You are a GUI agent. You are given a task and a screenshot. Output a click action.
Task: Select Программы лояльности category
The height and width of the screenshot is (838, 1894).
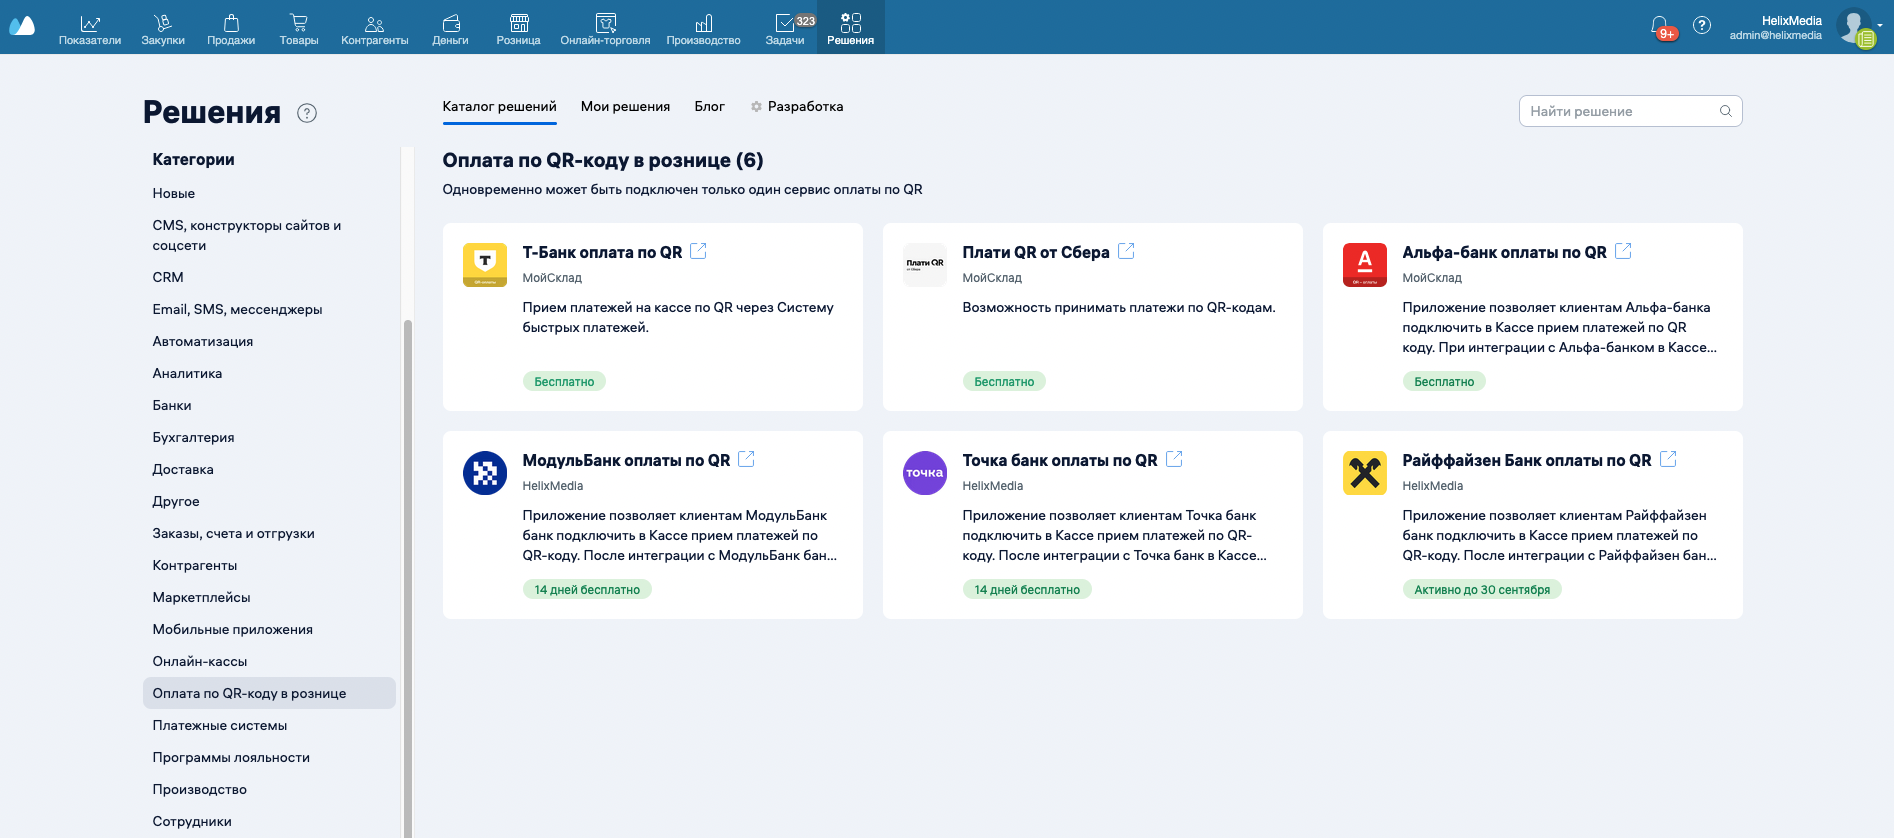pyautogui.click(x=231, y=757)
